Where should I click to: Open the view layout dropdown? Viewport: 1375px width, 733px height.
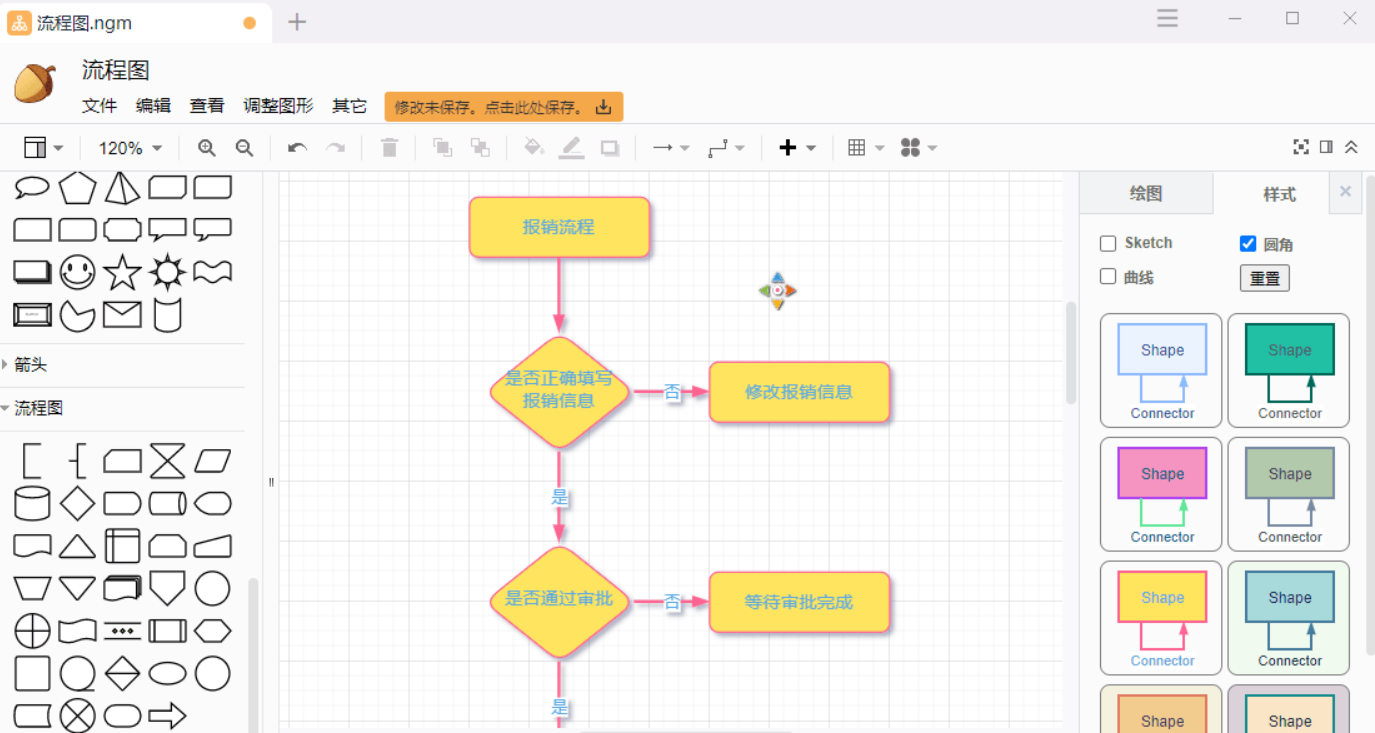(x=43, y=148)
